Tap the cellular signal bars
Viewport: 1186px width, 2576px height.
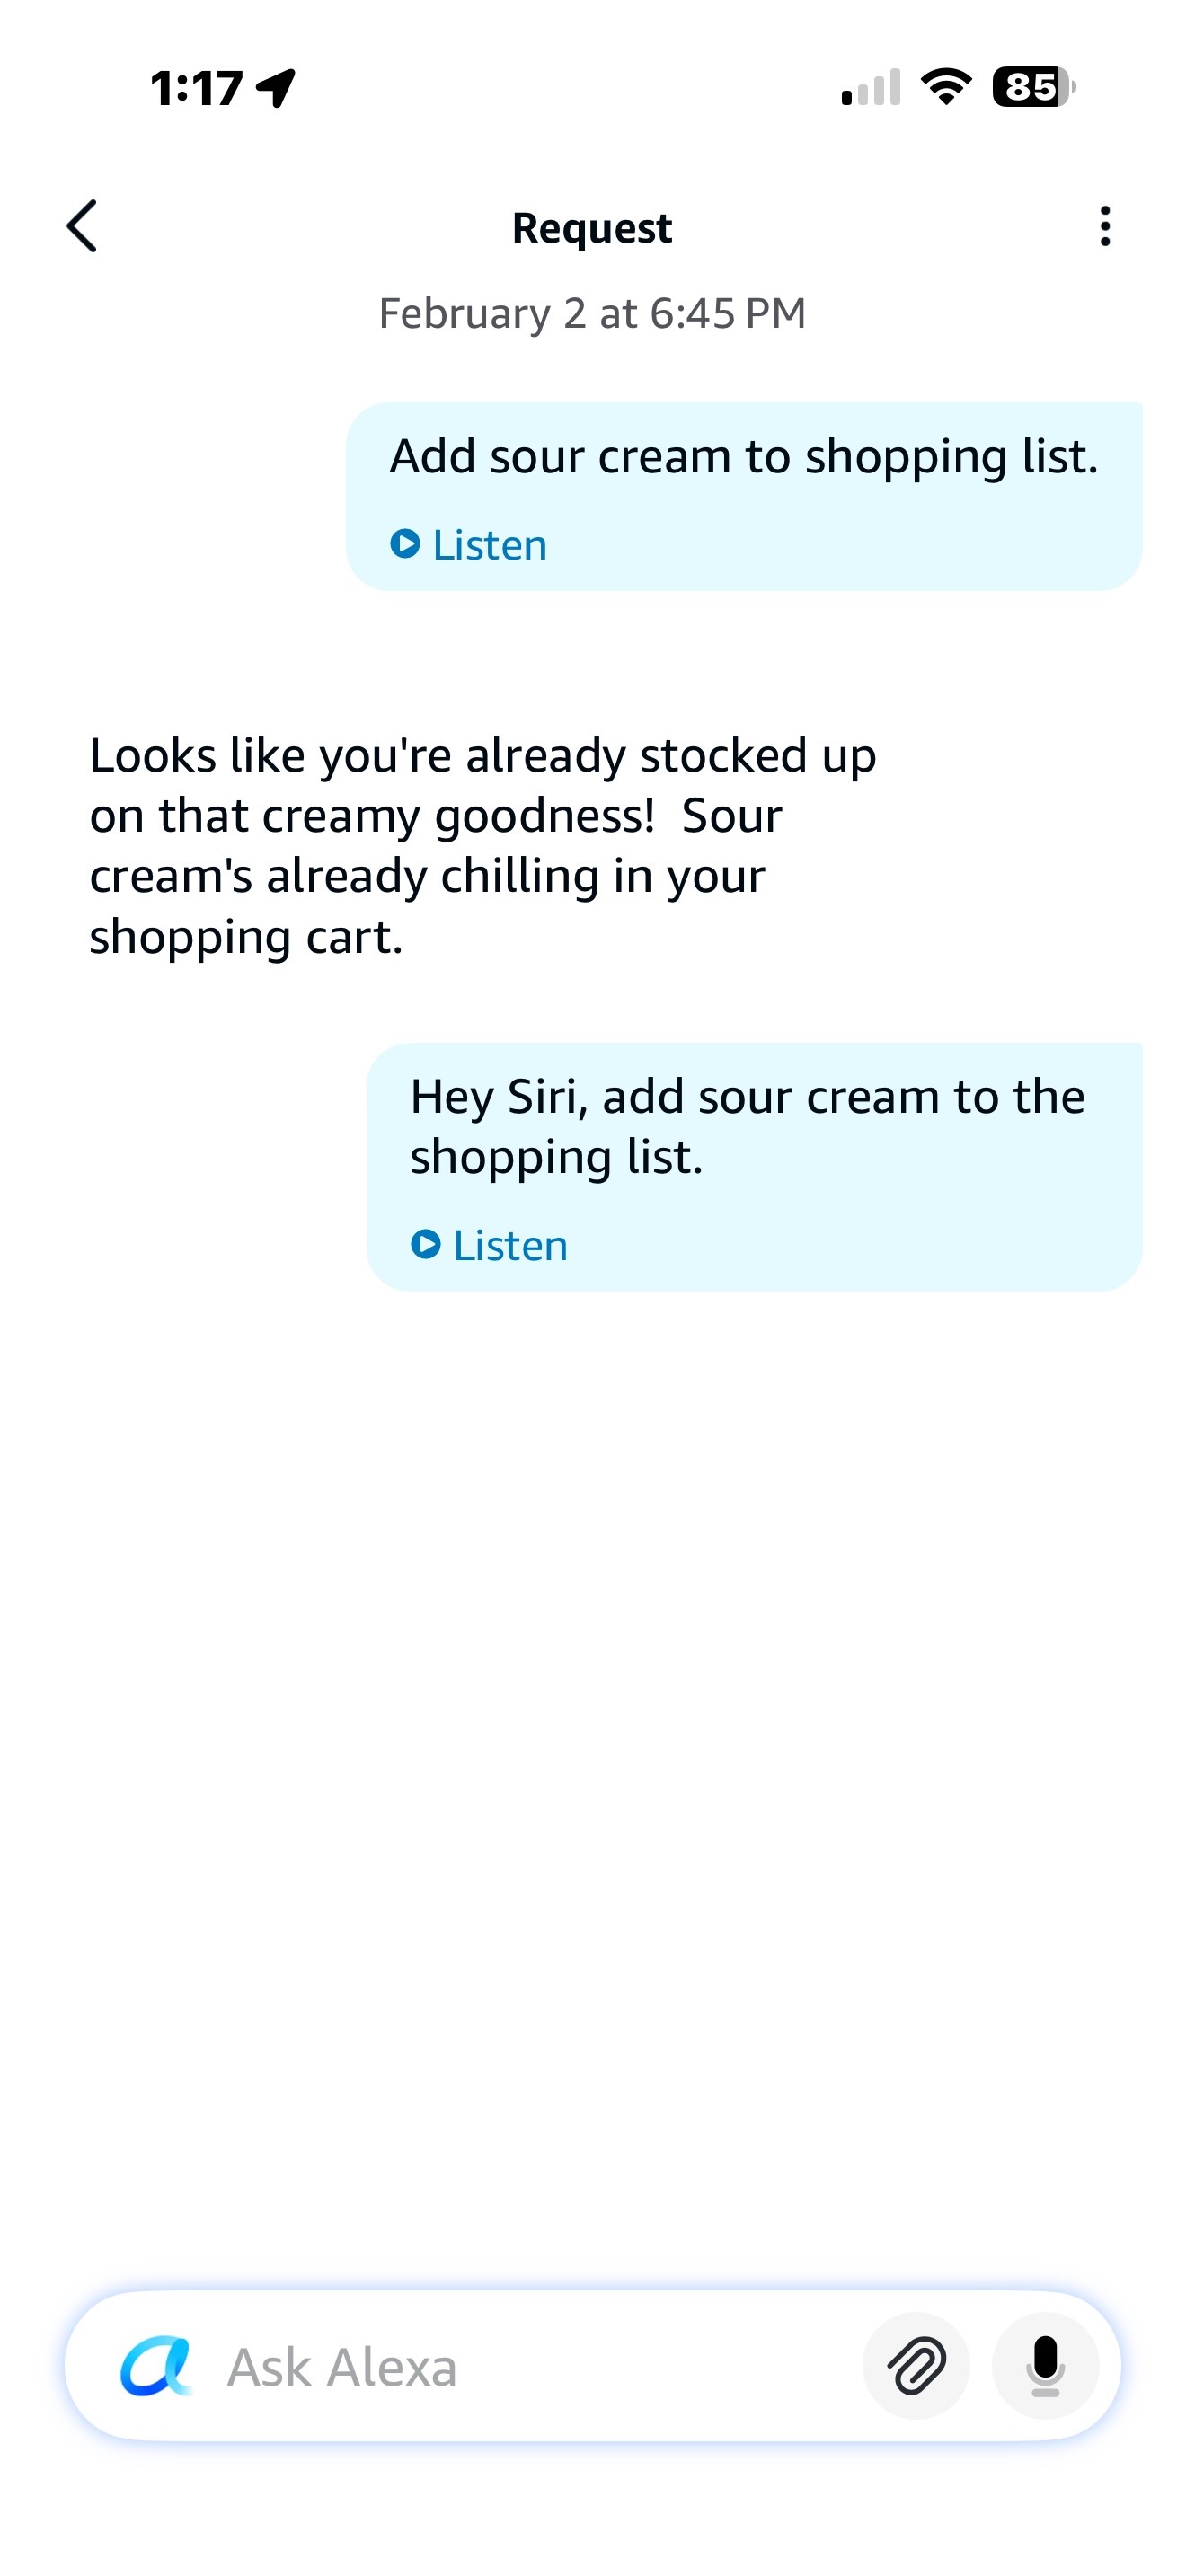[871, 87]
